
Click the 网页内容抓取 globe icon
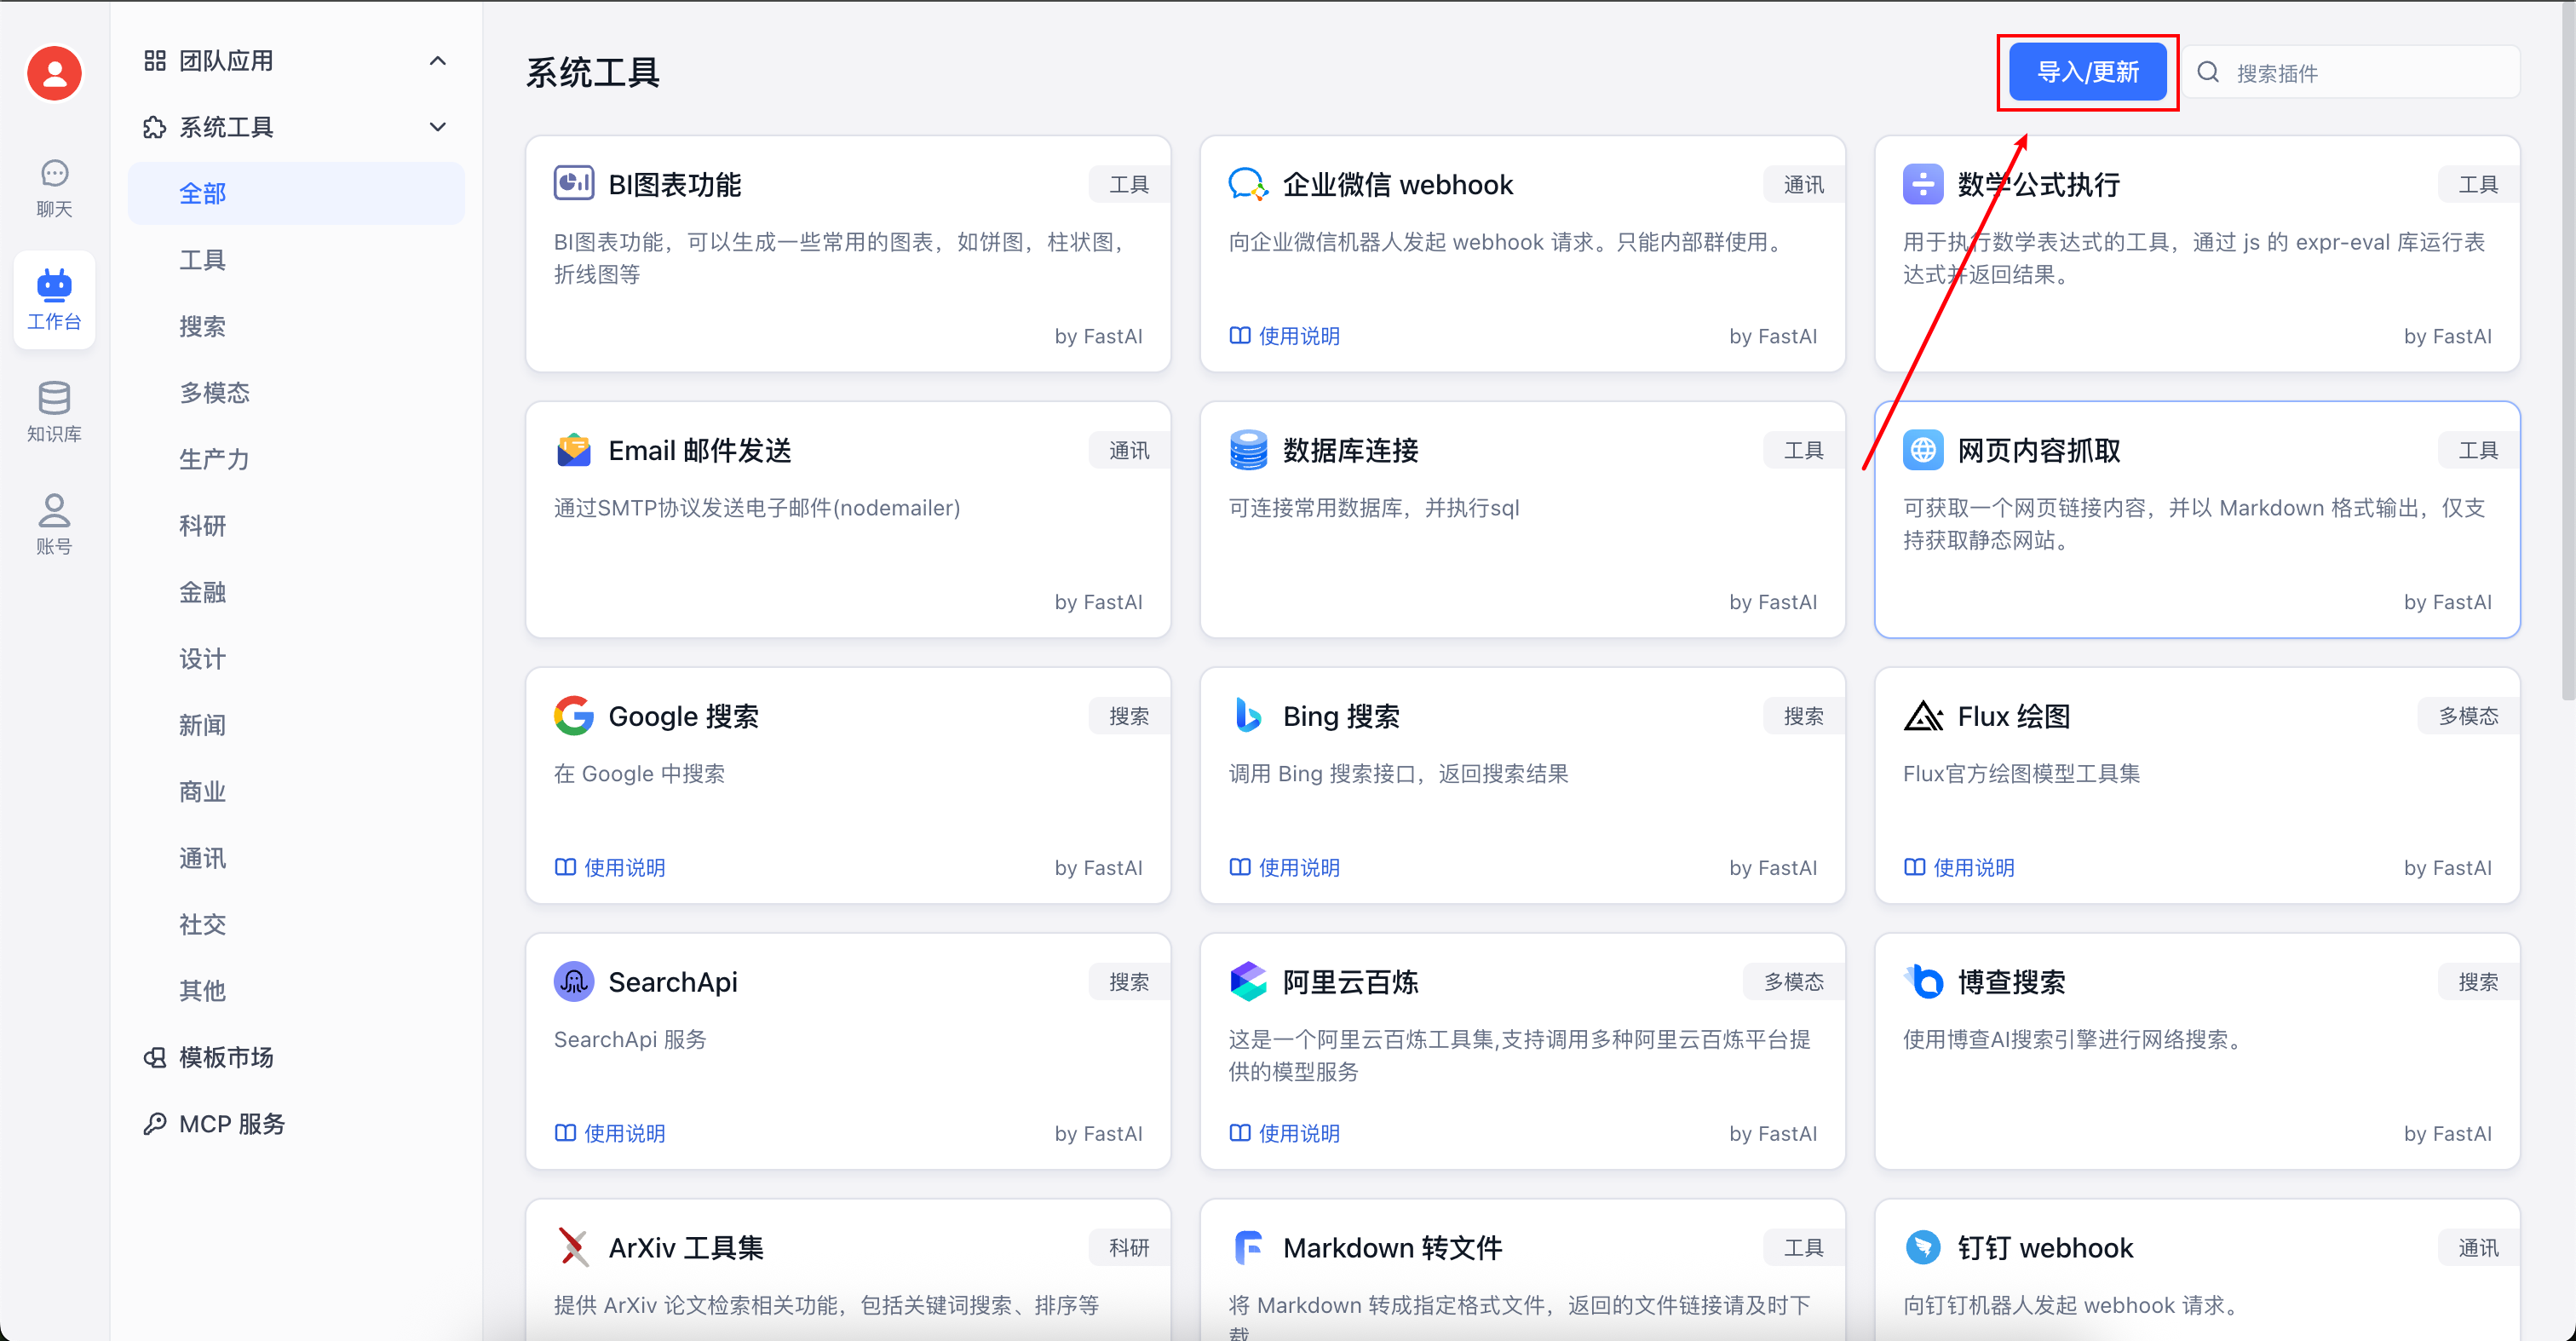[x=1923, y=450]
